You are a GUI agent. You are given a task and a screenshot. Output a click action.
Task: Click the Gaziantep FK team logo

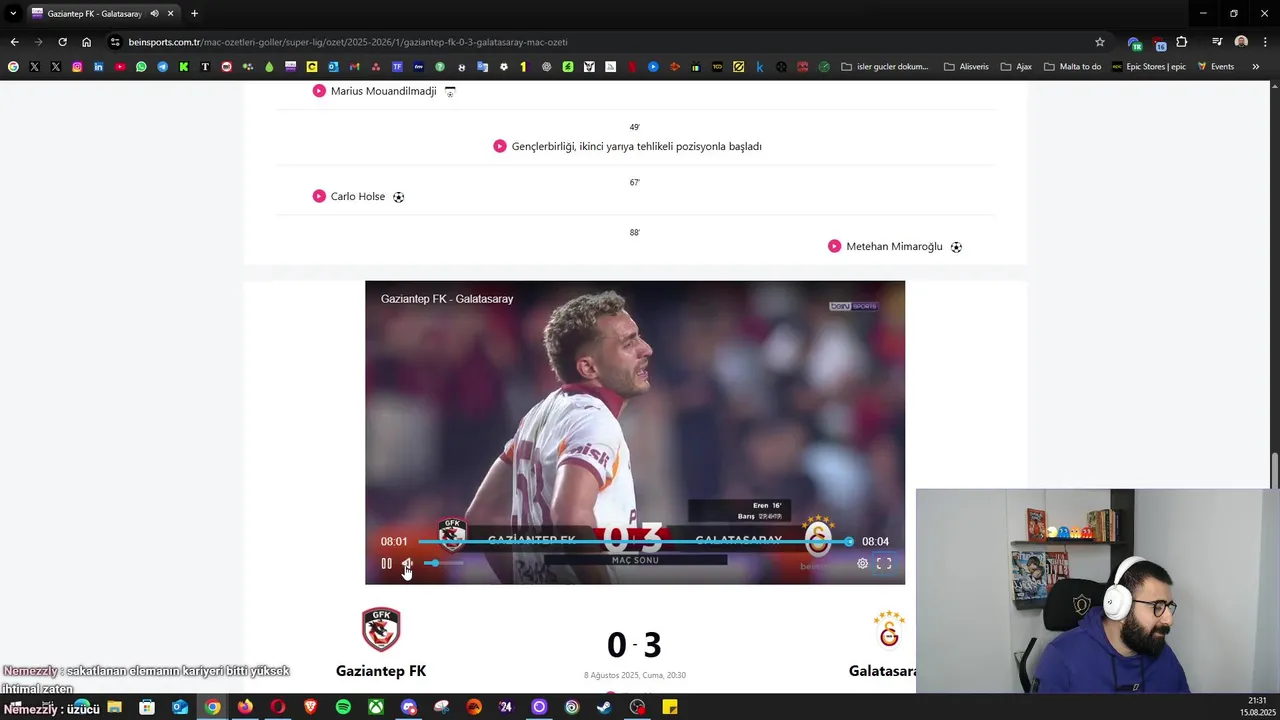tap(381, 630)
